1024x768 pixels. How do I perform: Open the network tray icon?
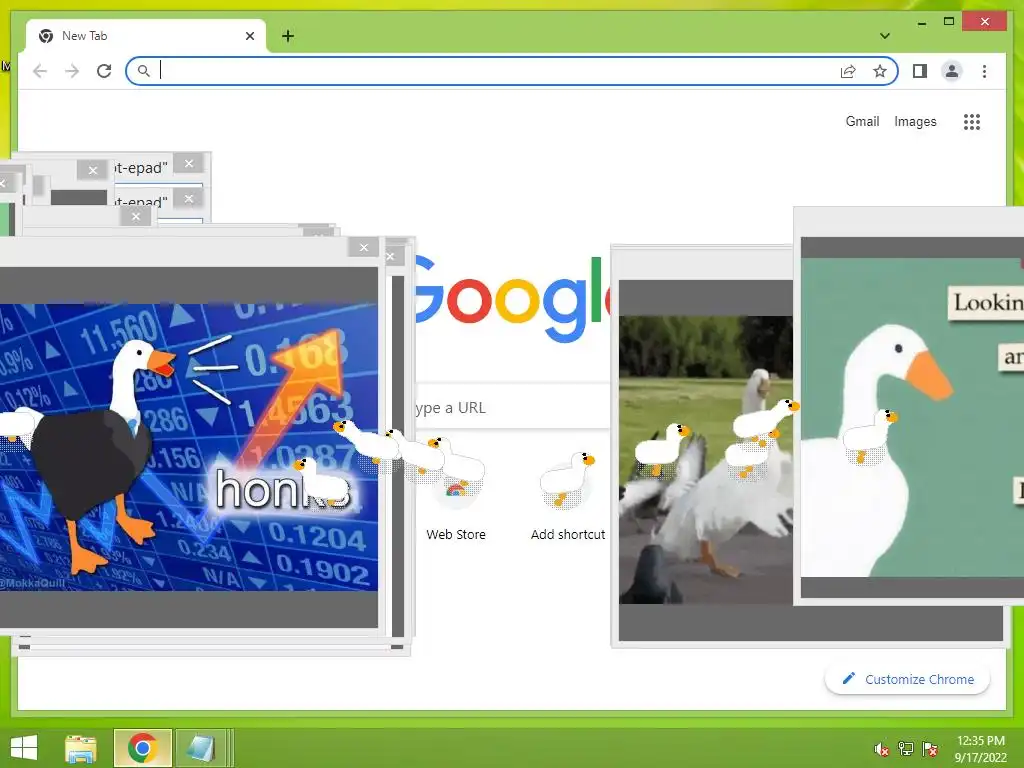[906, 749]
